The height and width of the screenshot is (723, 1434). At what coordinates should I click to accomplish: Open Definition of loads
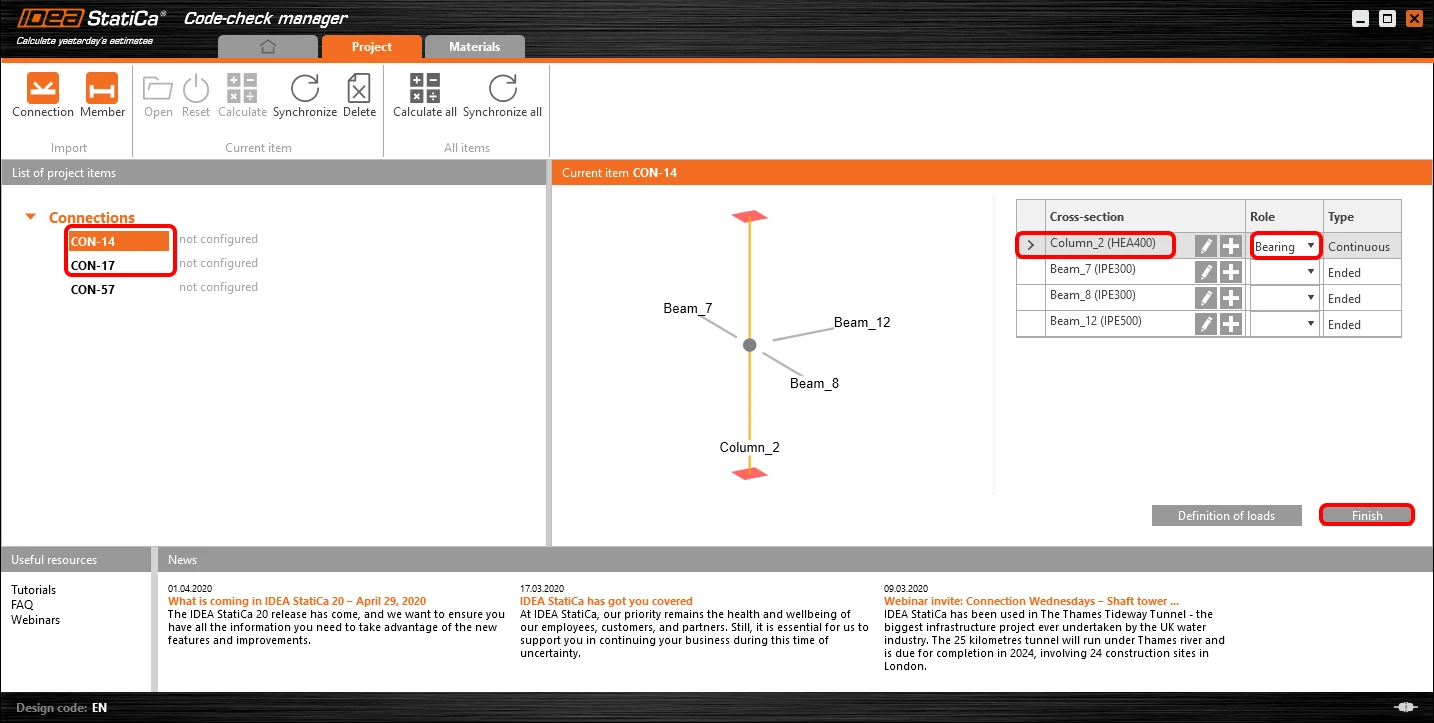pyautogui.click(x=1226, y=516)
